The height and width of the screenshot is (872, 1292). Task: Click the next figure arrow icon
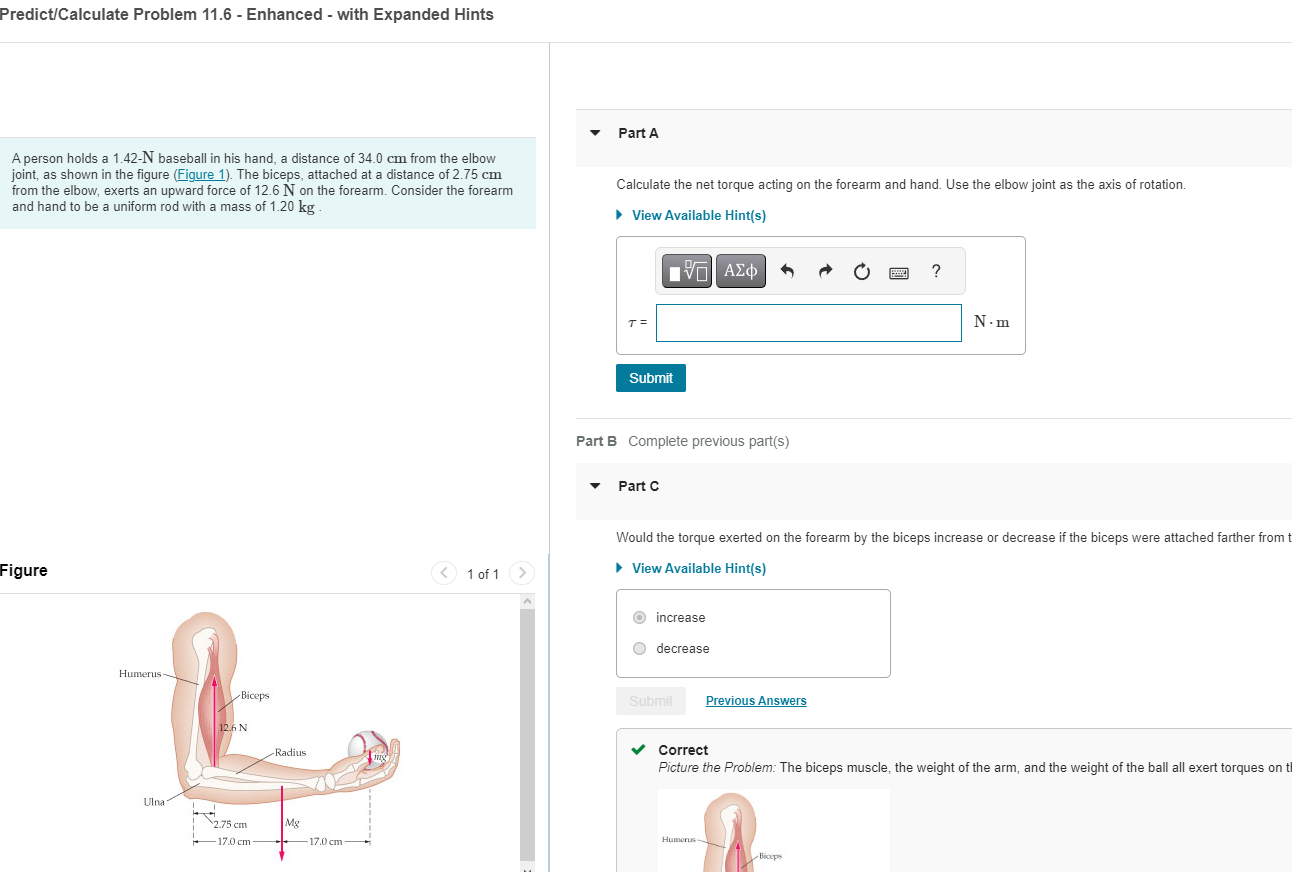click(x=522, y=573)
